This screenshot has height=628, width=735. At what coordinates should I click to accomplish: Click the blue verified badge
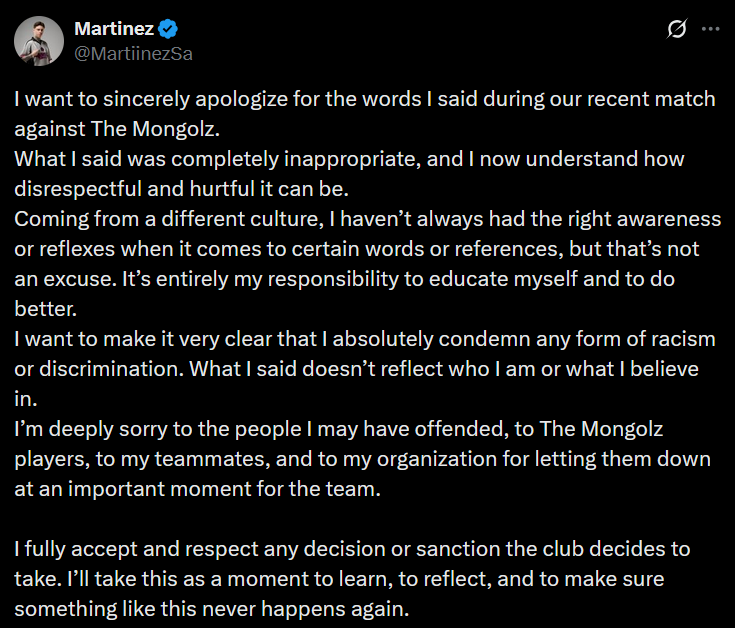click(170, 28)
